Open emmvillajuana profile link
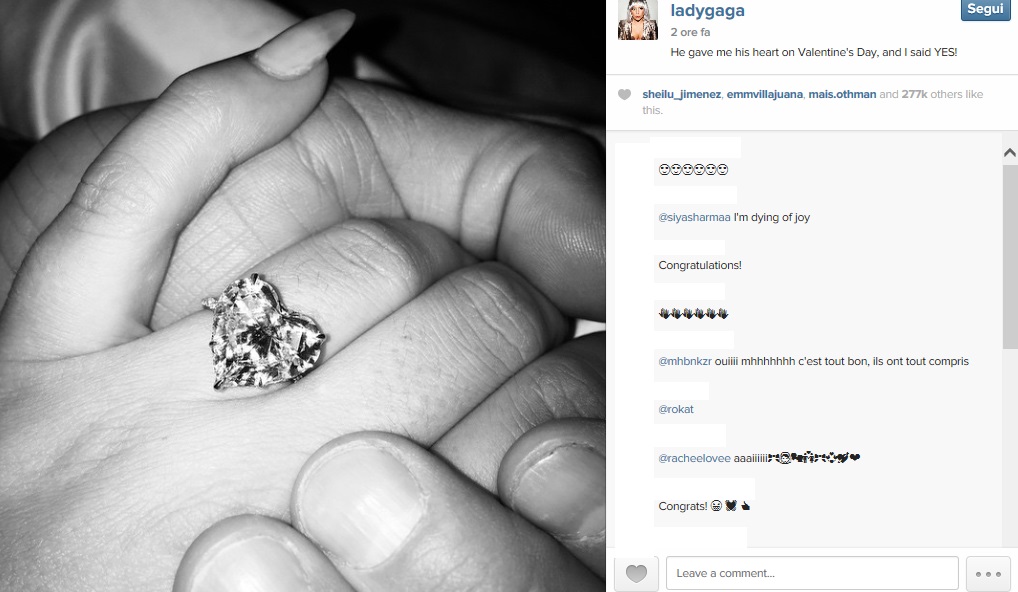 [764, 94]
